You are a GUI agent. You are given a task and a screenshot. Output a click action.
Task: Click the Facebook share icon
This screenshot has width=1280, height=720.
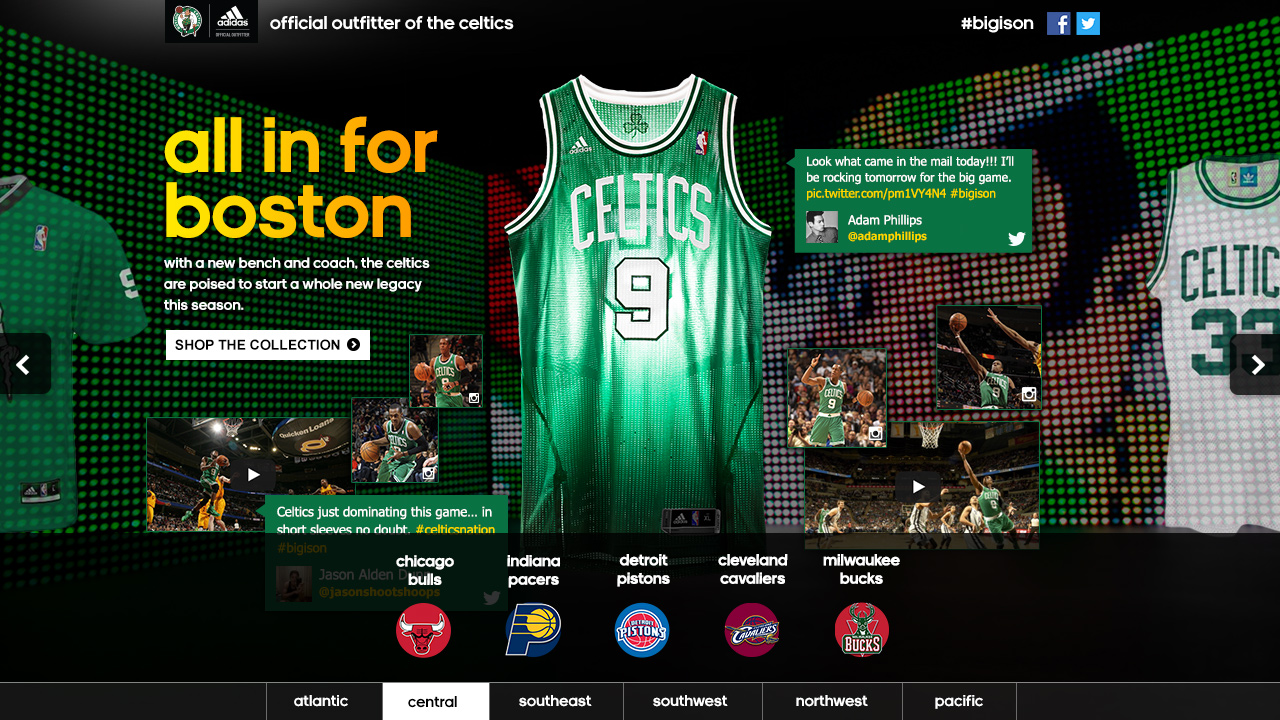[x=1058, y=23]
